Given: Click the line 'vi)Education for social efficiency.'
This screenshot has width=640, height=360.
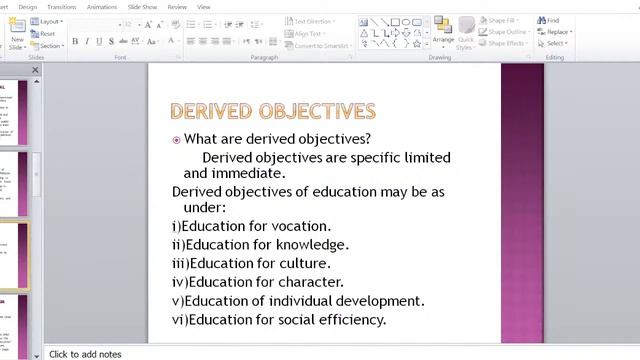Looking at the screenshot, I should (x=279, y=320).
